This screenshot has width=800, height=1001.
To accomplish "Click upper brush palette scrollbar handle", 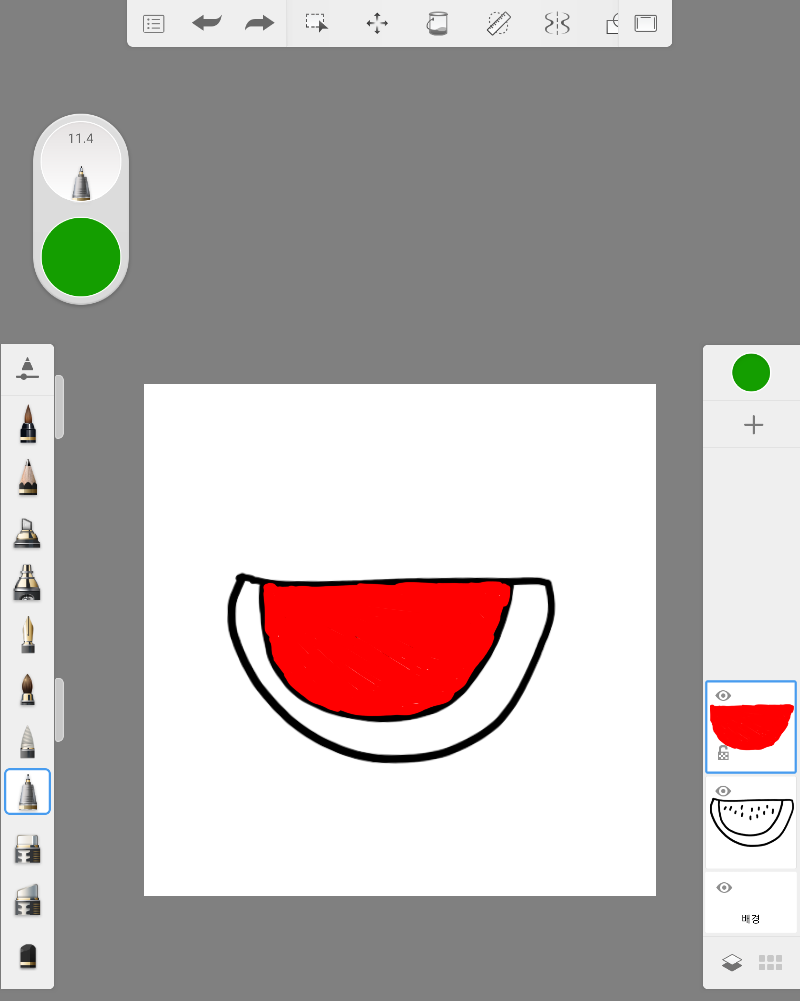I will (x=59, y=407).
